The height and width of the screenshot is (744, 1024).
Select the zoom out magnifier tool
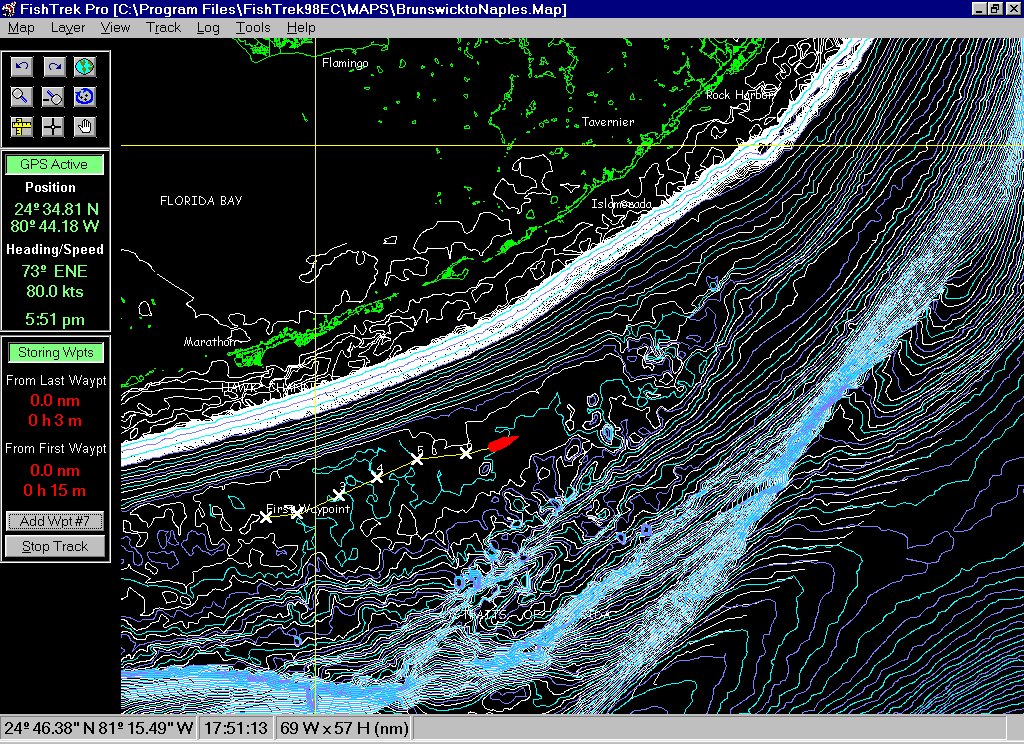point(54,97)
